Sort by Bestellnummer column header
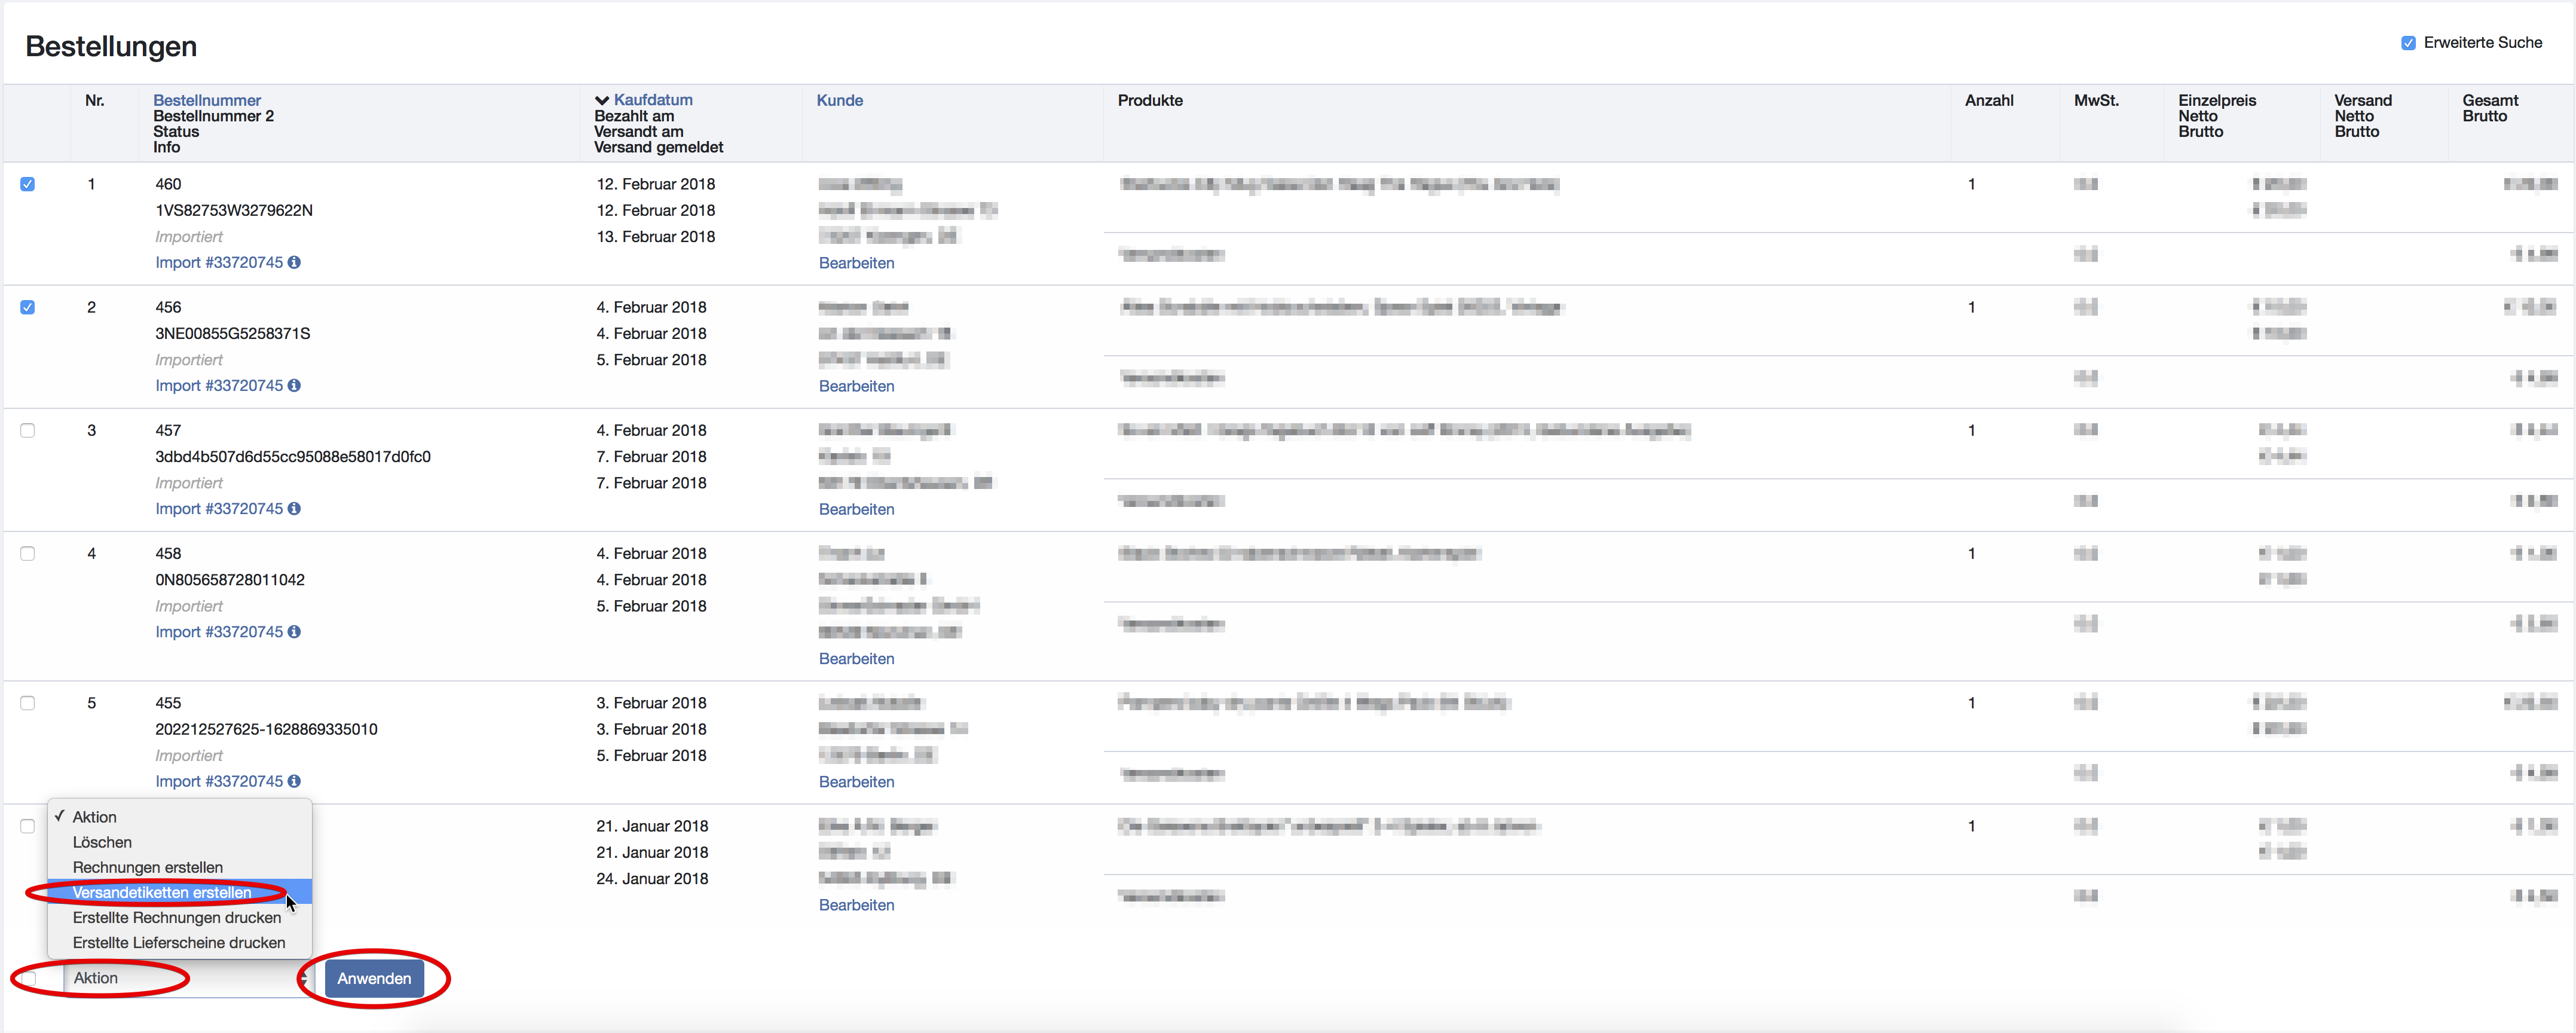2576x1033 pixels. (x=206, y=100)
